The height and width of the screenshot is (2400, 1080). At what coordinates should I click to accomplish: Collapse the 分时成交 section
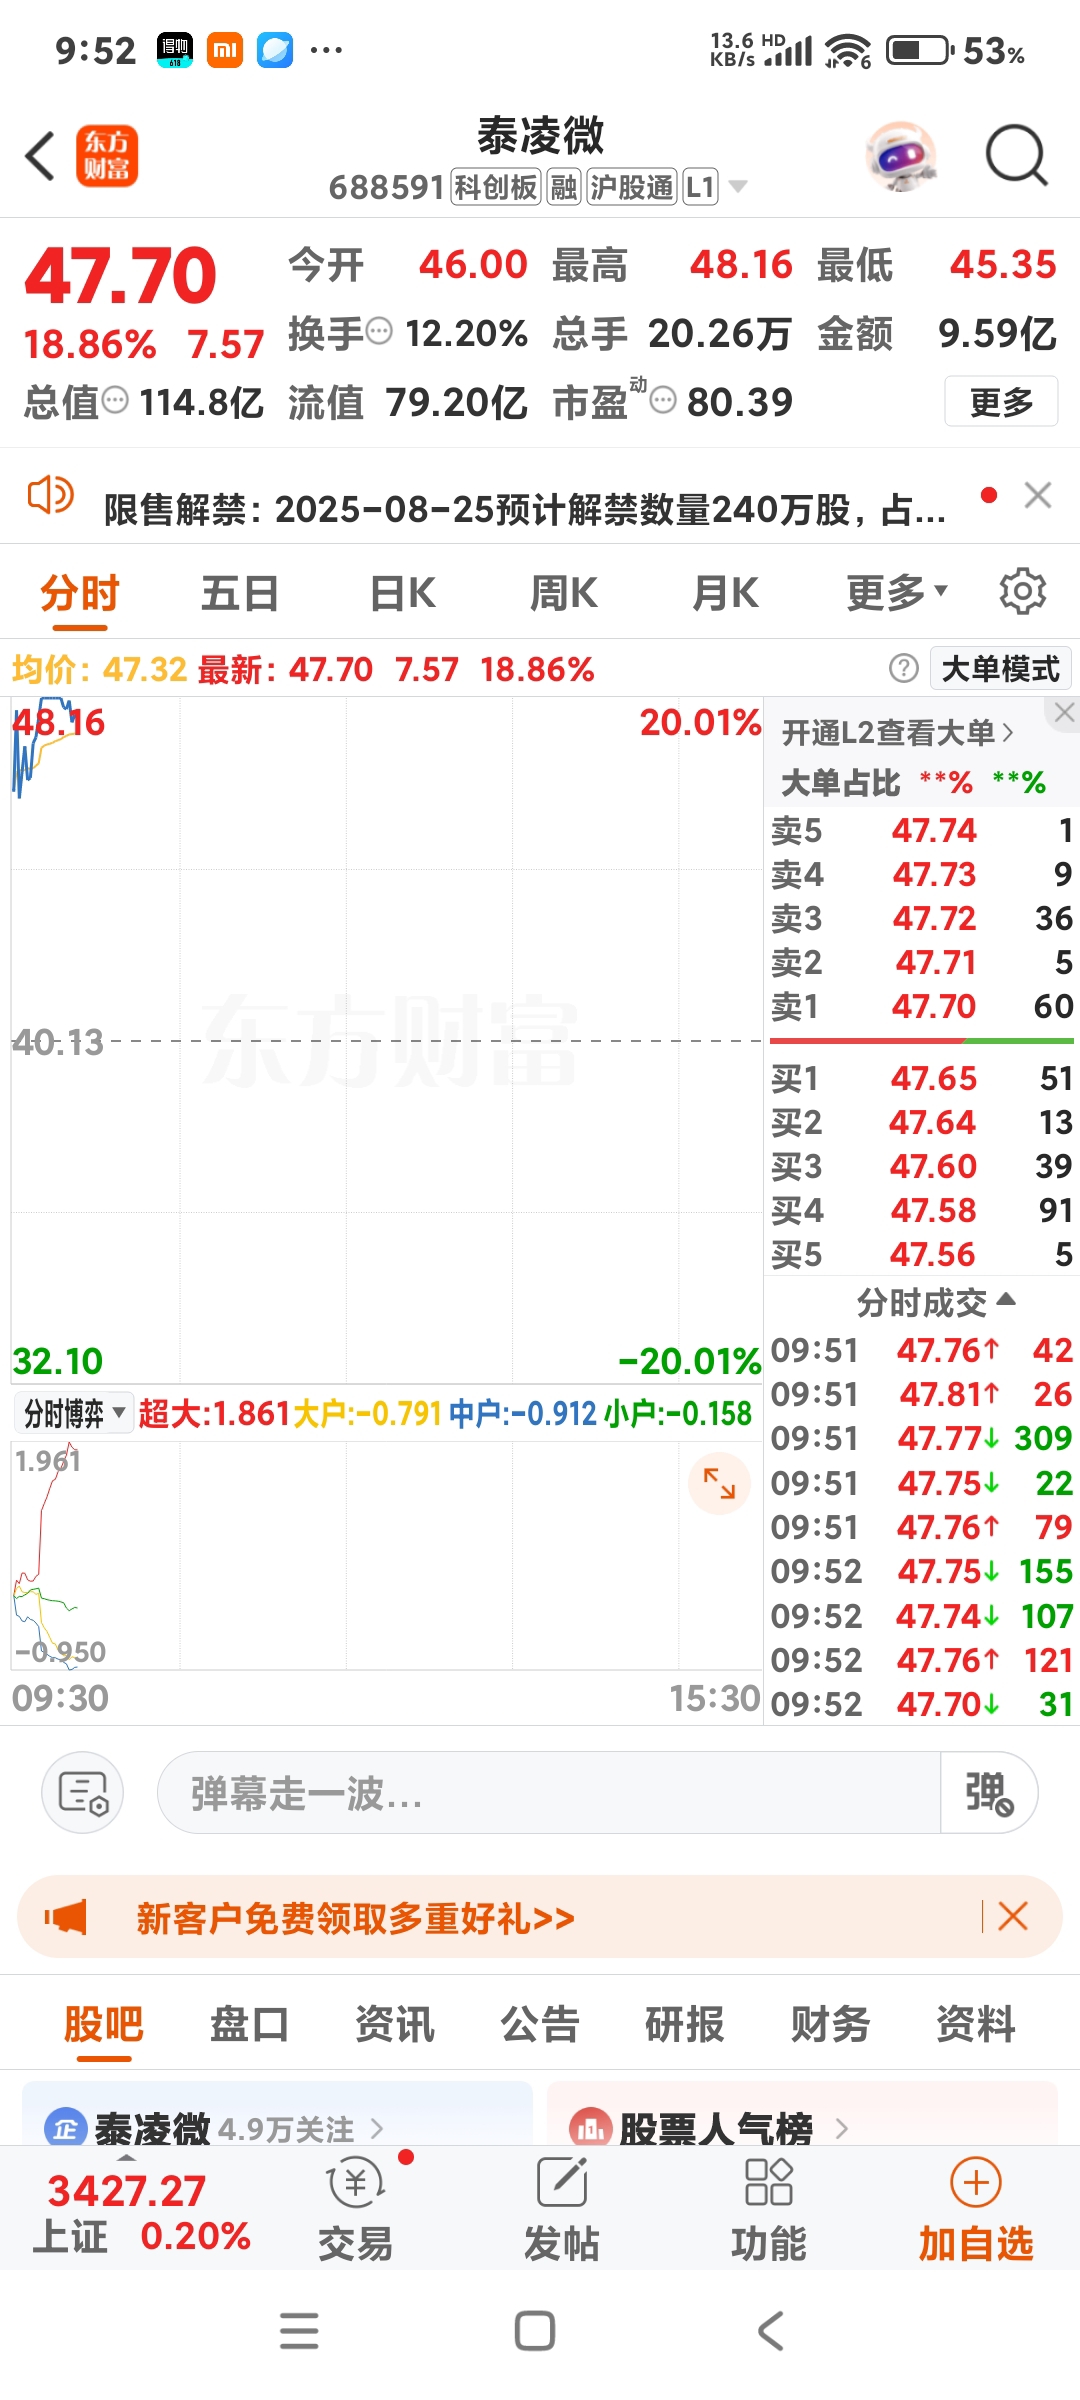936,1303
